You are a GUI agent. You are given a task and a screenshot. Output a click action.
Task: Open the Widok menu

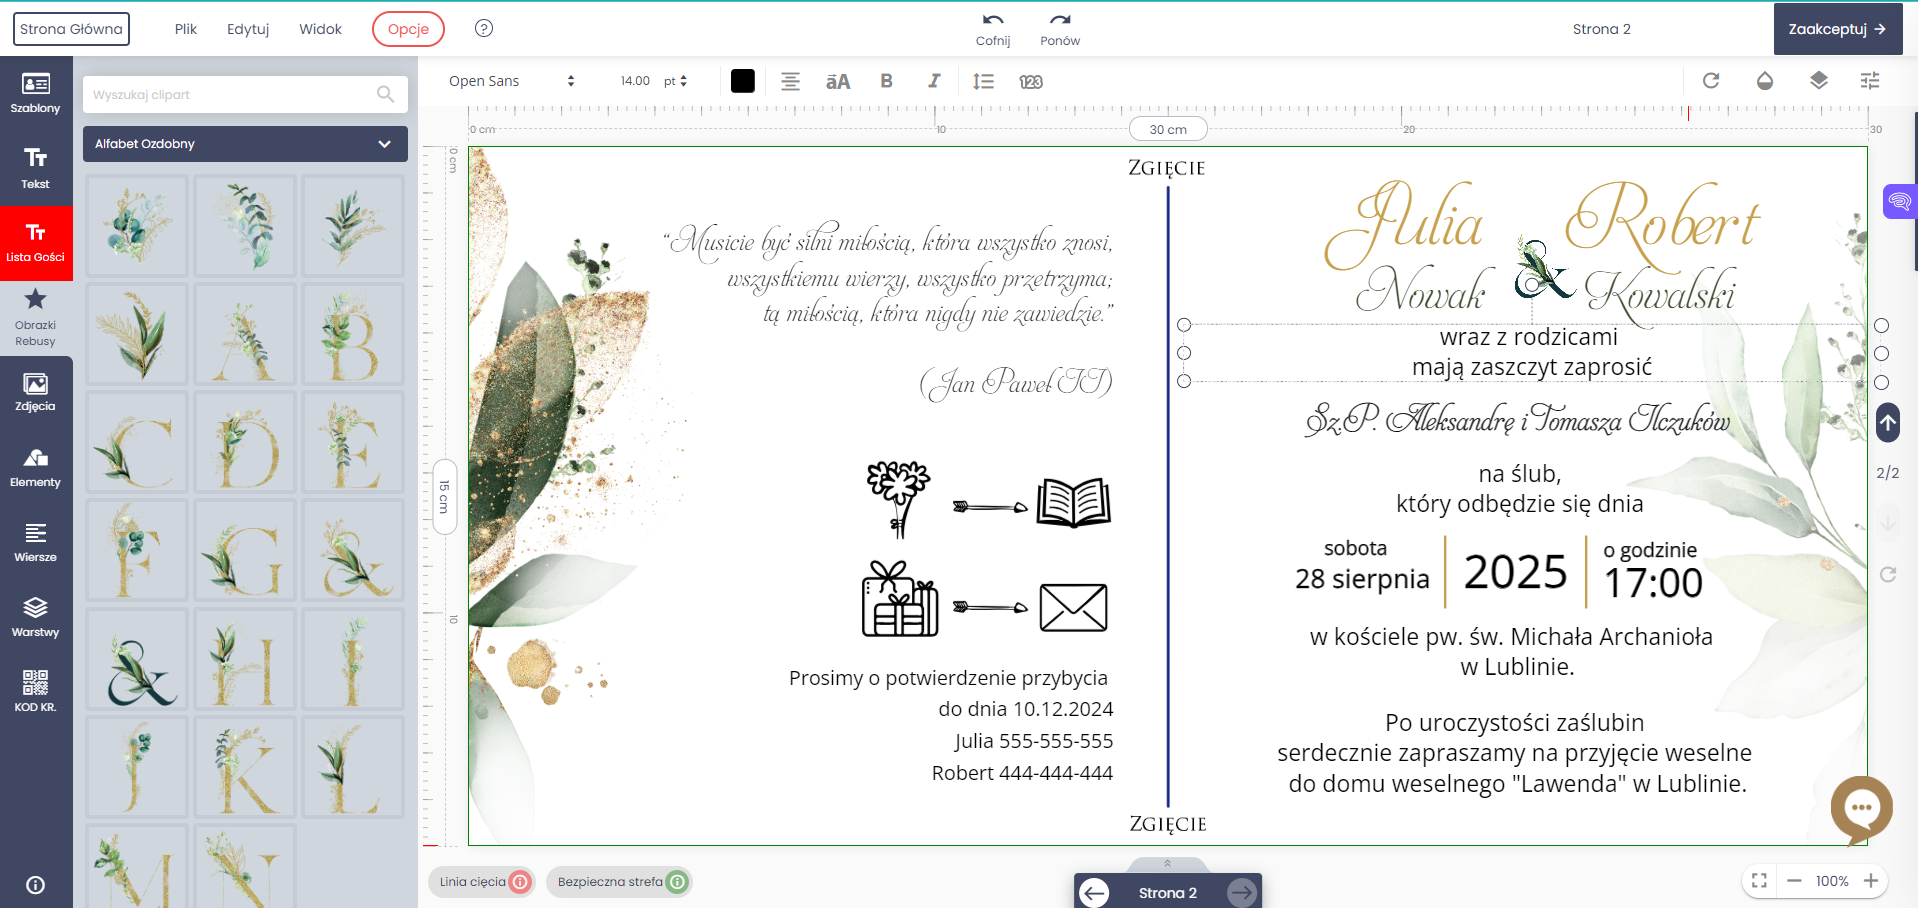(x=320, y=29)
